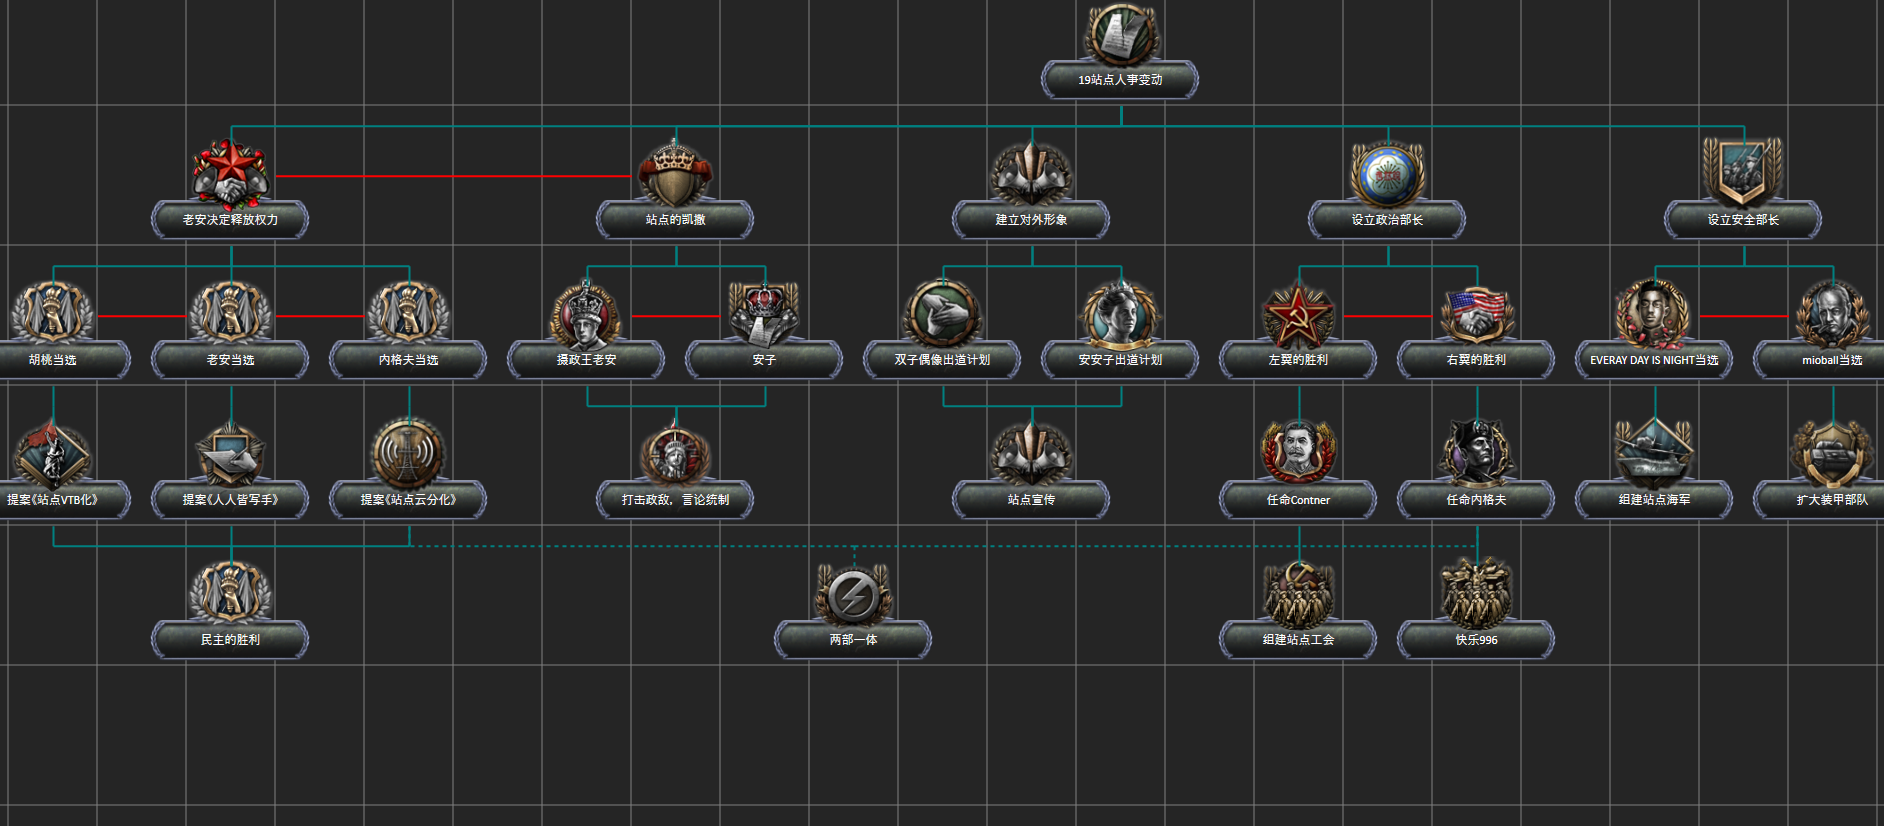Click the hammer and sickle star icon
This screenshot has width=1884, height=826.
(1298, 315)
